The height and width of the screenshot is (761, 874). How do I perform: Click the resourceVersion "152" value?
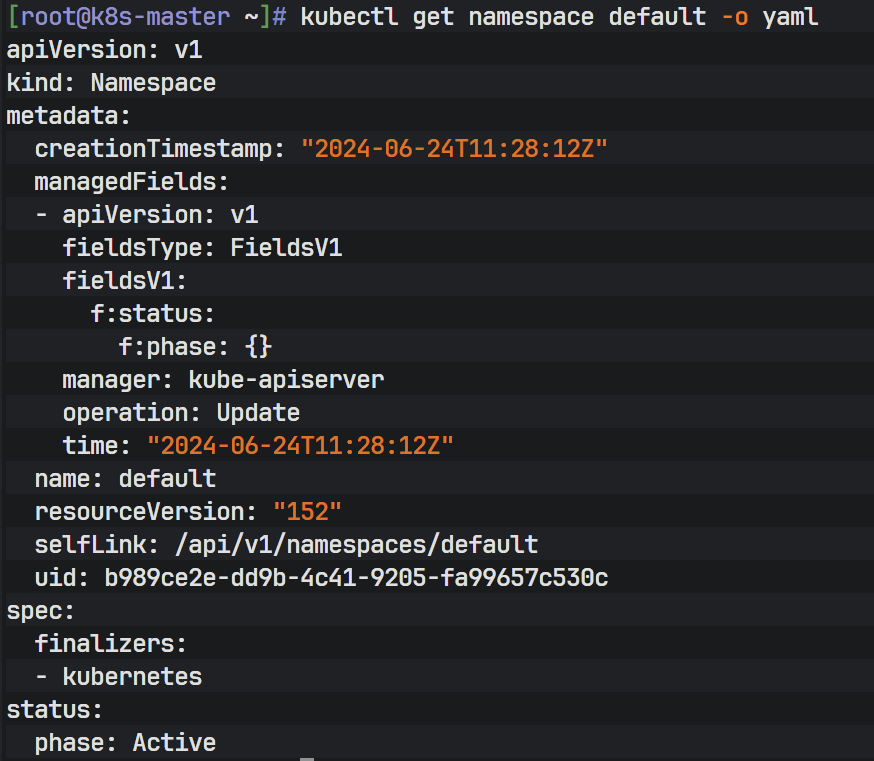[307, 512]
